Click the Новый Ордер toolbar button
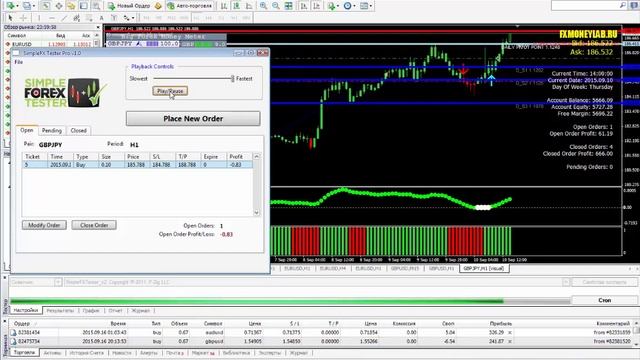The height and width of the screenshot is (360, 640). [x=129, y=6]
